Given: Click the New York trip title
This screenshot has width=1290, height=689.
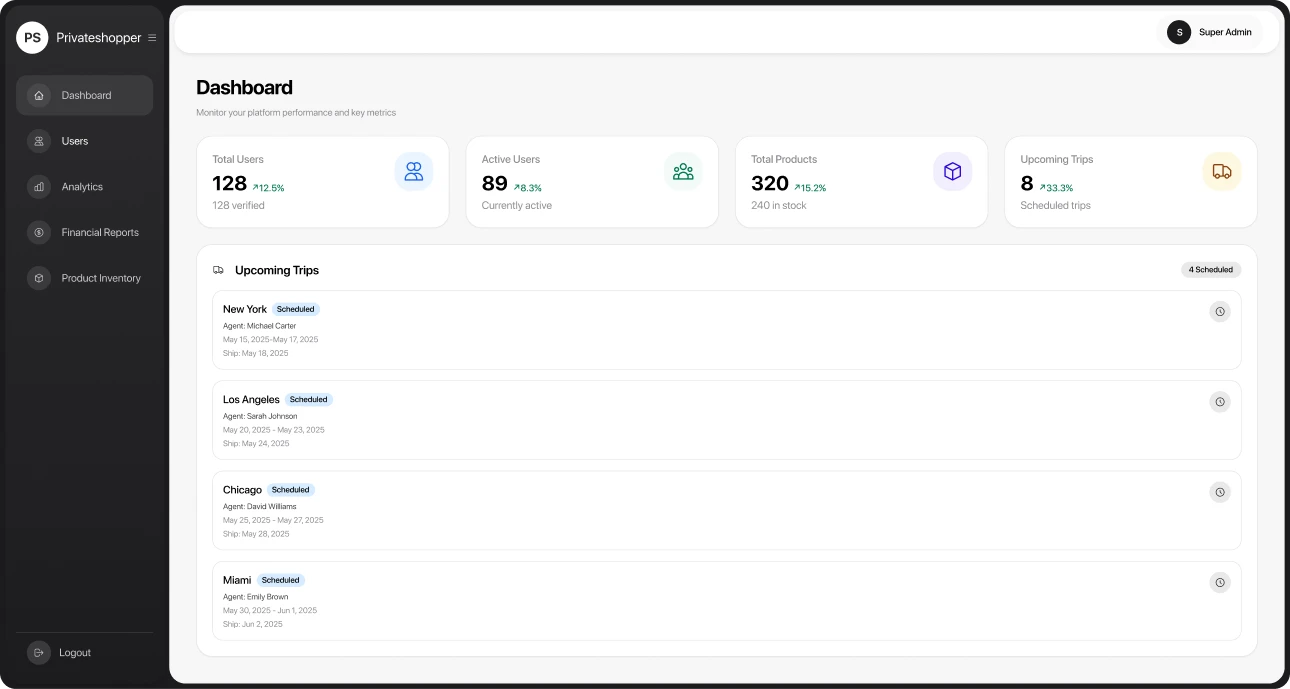Looking at the screenshot, I should coord(245,309).
